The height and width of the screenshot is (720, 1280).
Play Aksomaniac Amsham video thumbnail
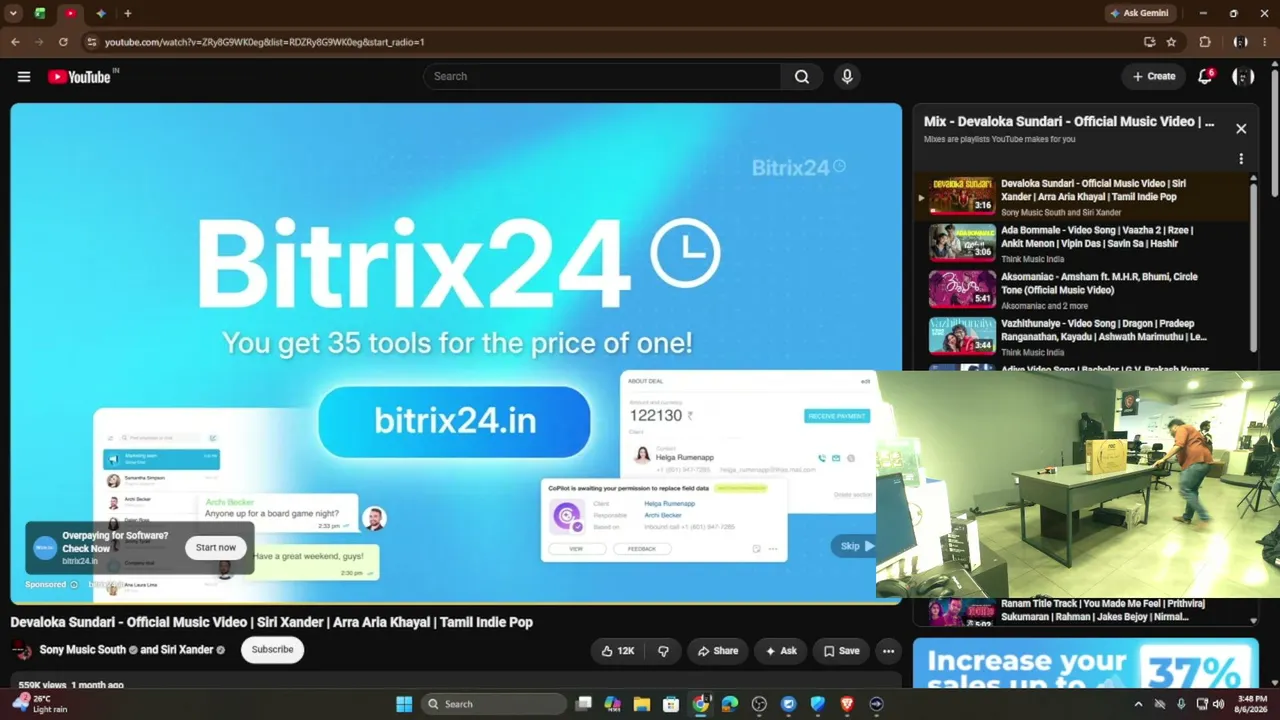coord(962,290)
